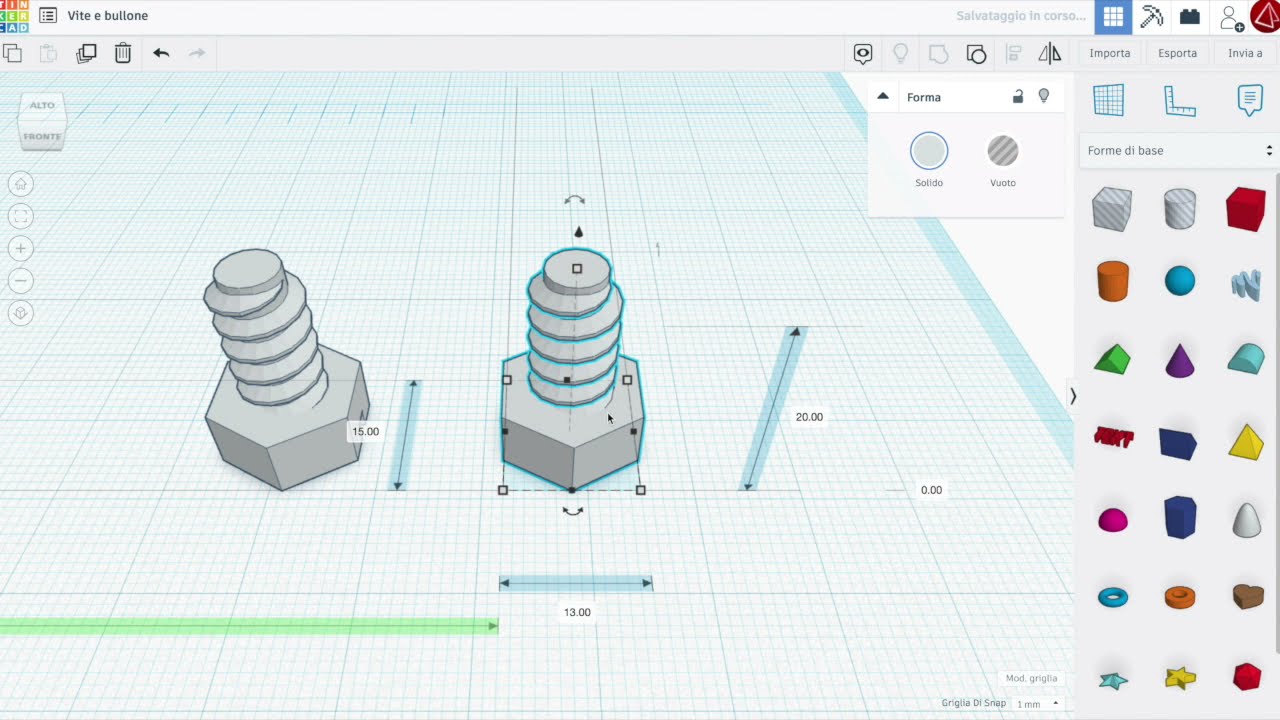The width and height of the screenshot is (1280, 720).
Task: Invite a collaborator with add-user icon
Action: (x=1232, y=17)
